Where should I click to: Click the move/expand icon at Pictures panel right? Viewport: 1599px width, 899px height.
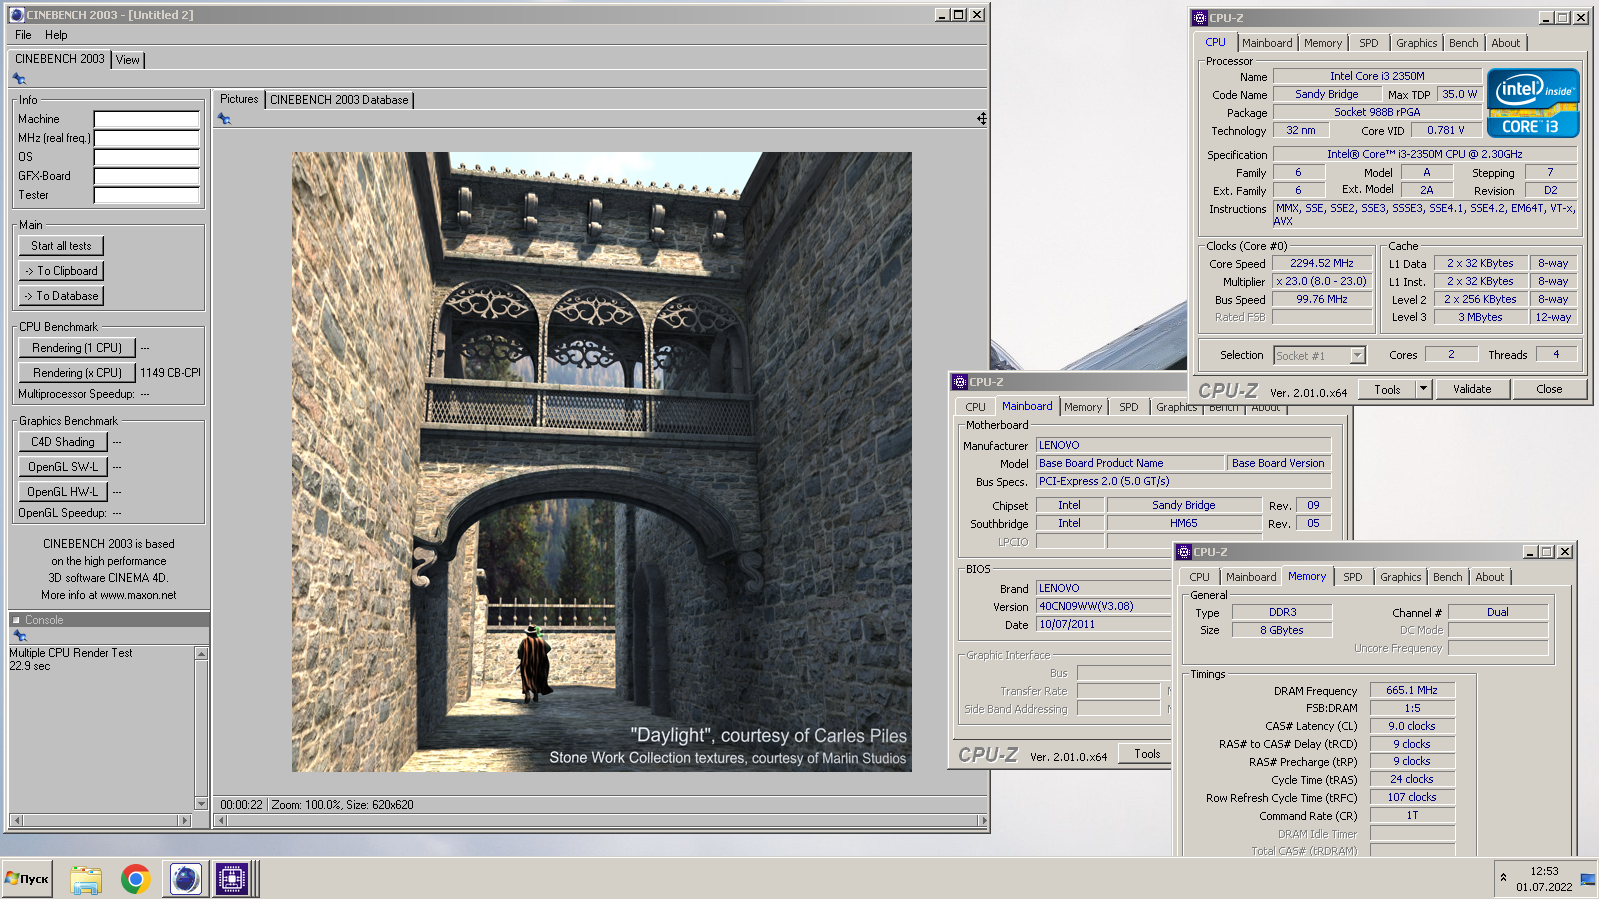coord(981,119)
